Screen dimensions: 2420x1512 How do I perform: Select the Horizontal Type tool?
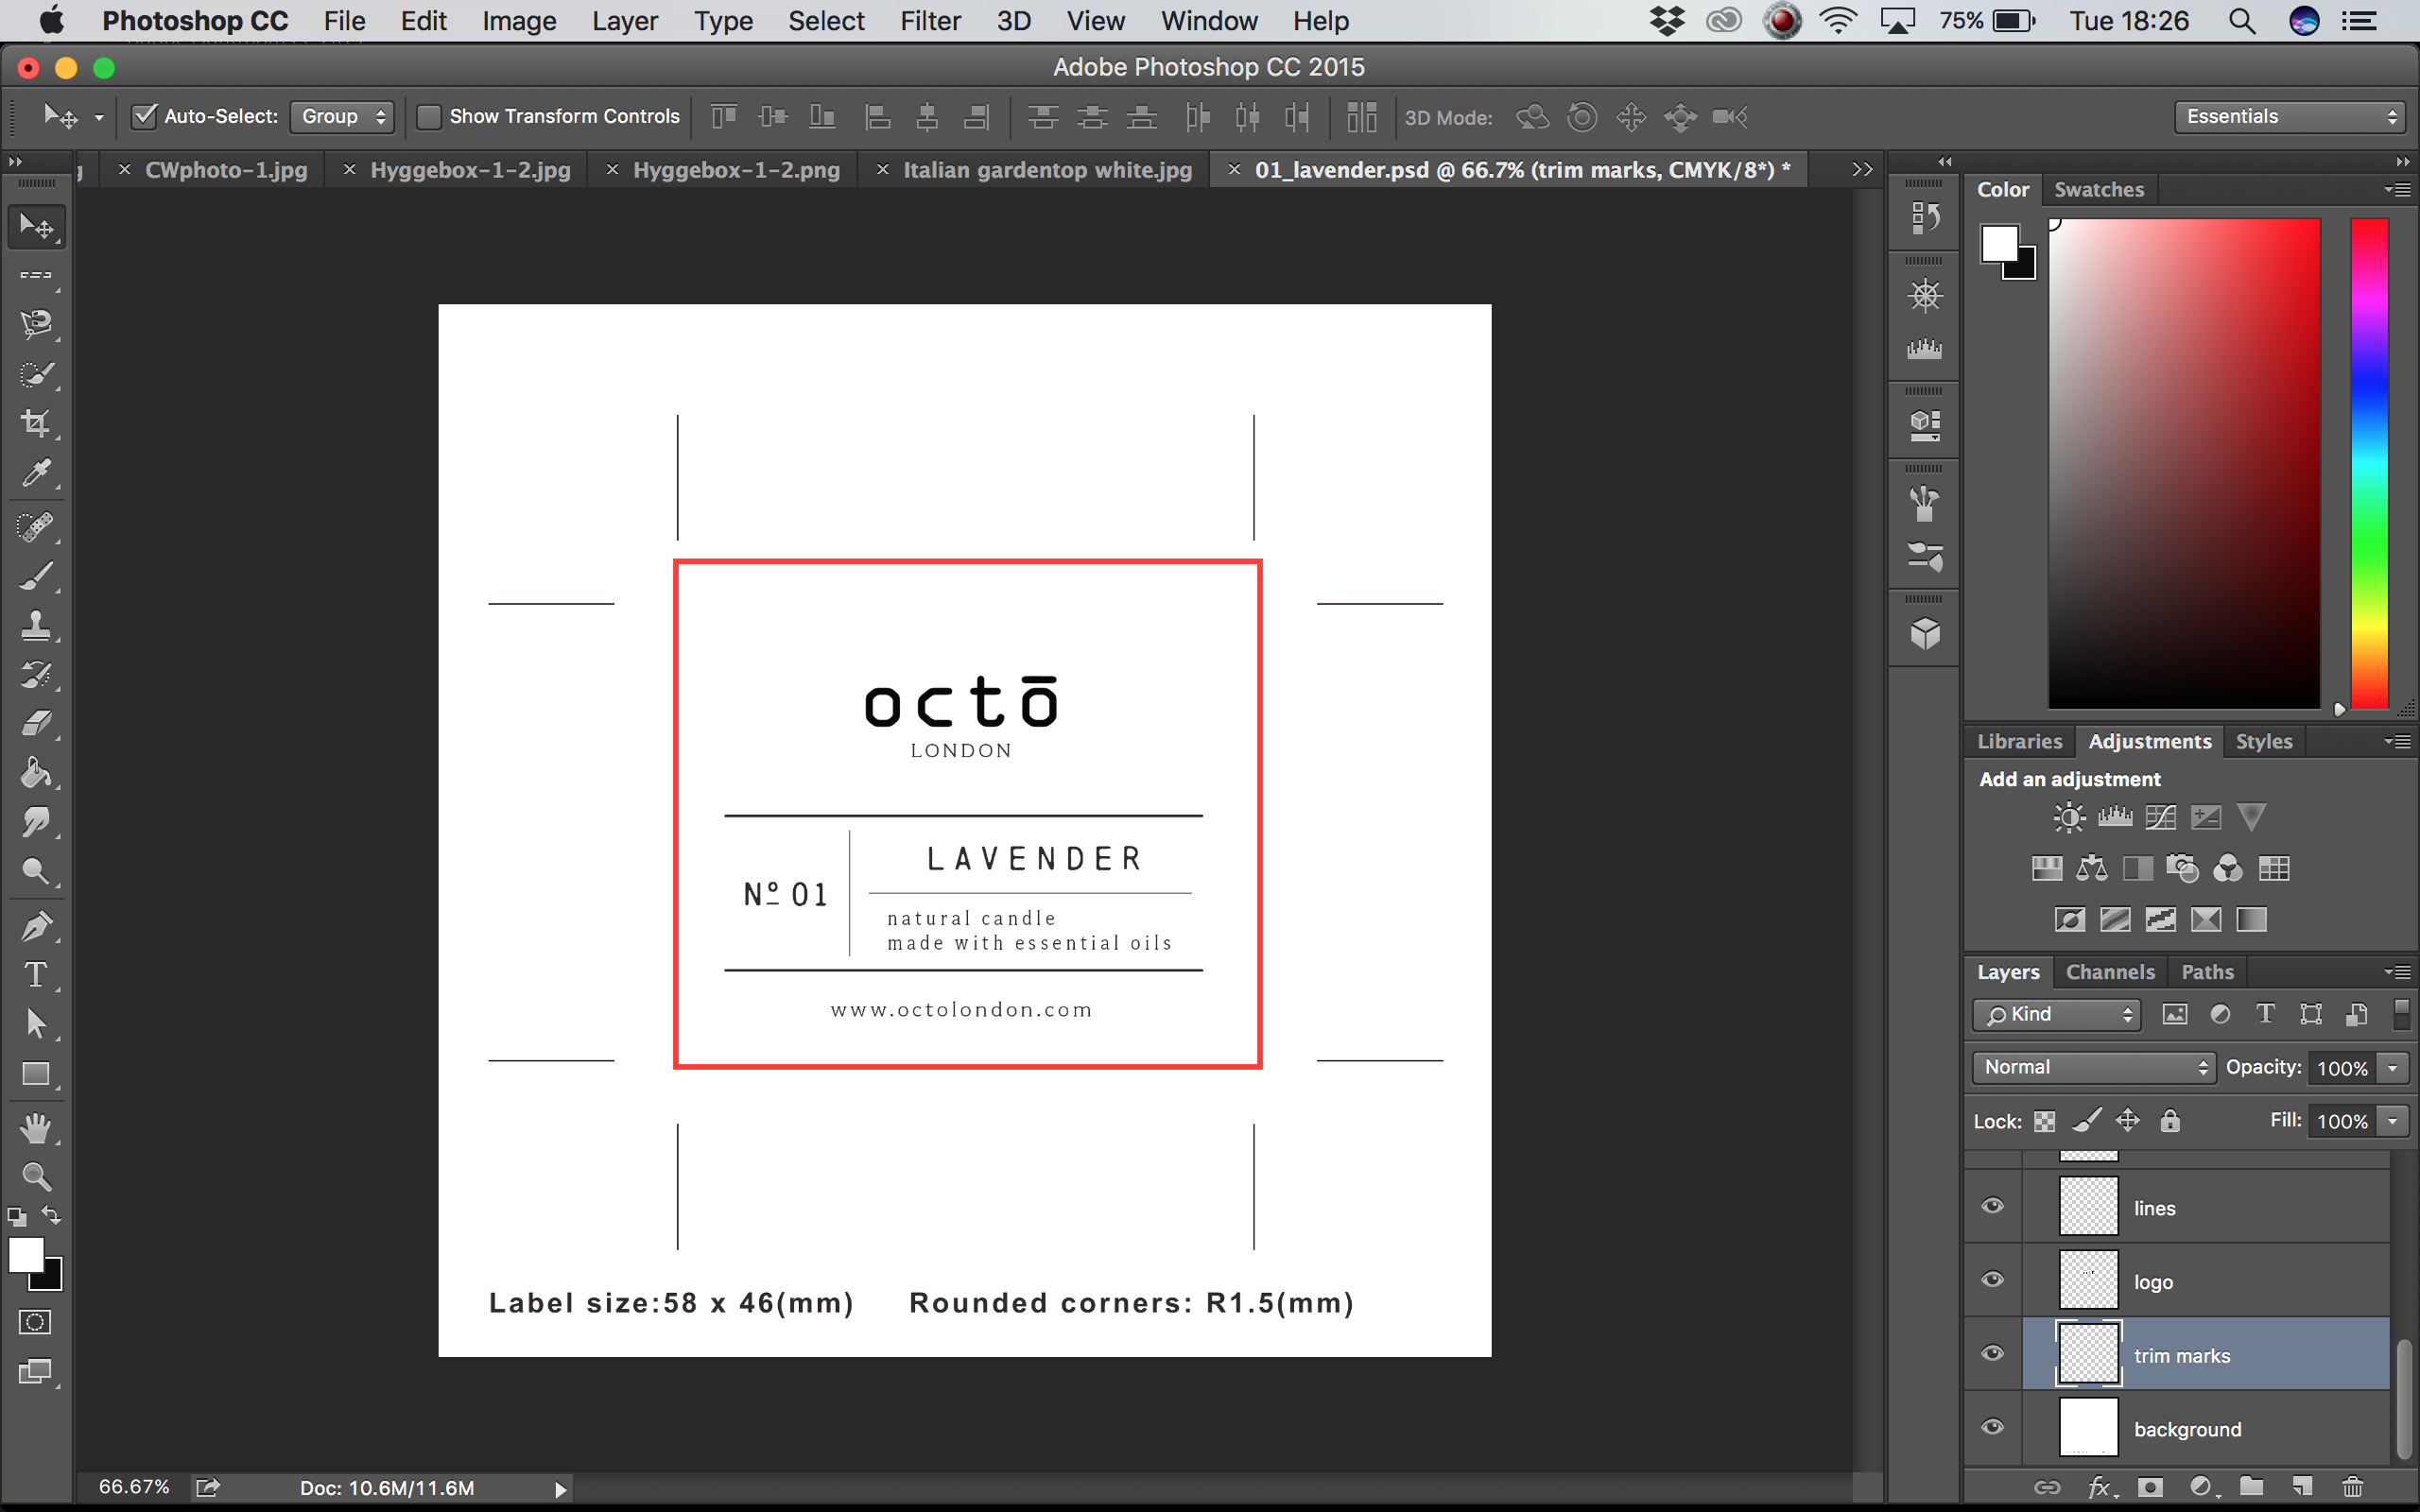(36, 974)
